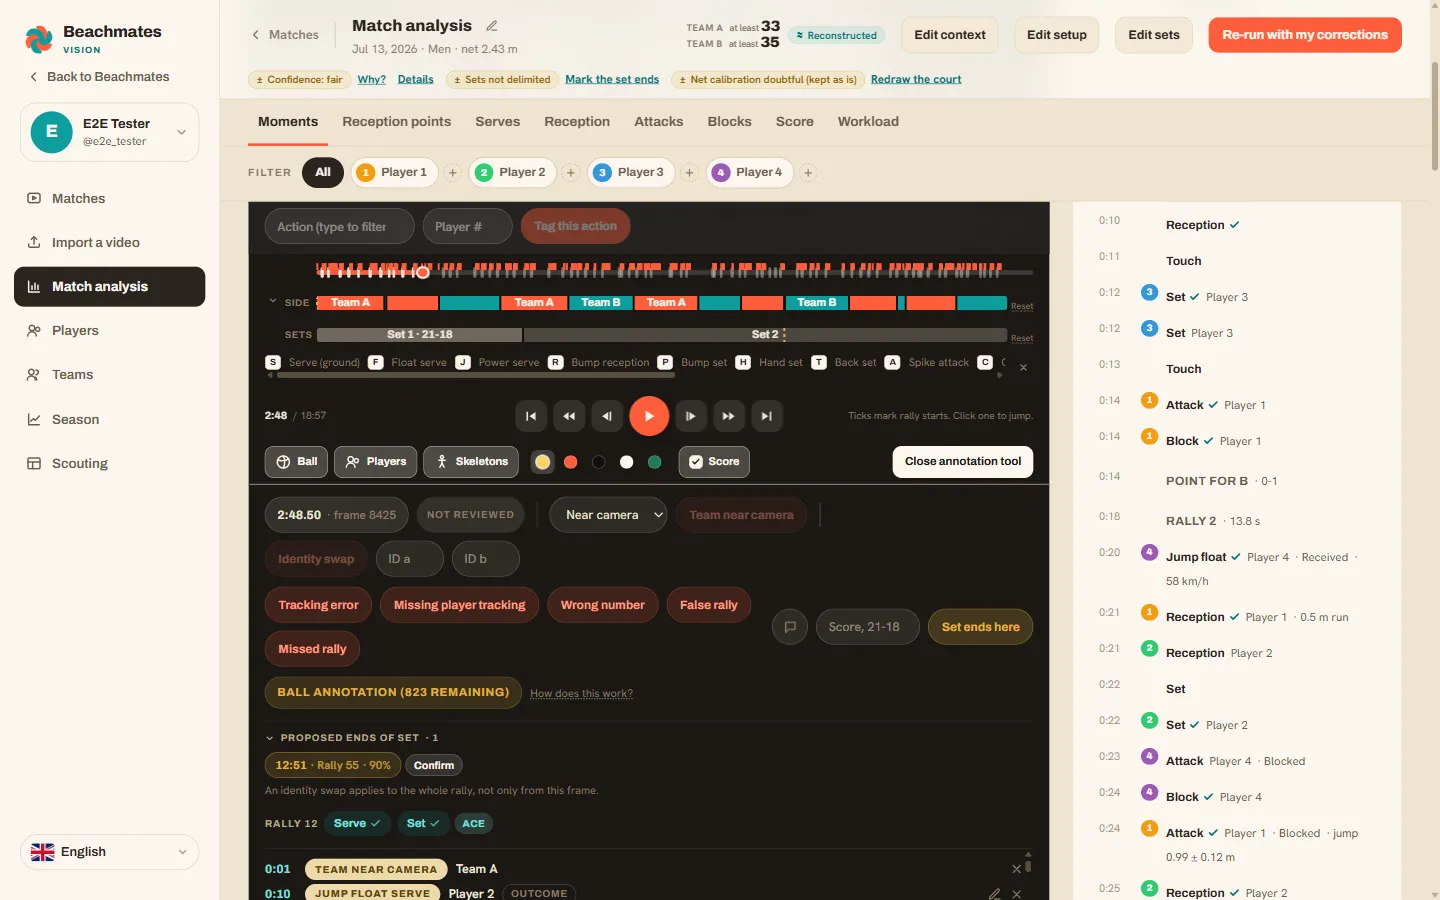Follow the Redraw the court link
This screenshot has width=1440, height=900.
click(x=916, y=80)
